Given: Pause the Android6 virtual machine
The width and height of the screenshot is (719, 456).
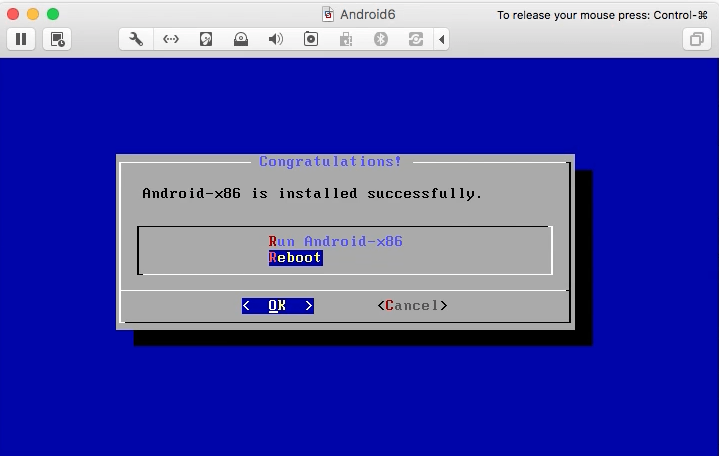Looking at the screenshot, I should [21, 39].
